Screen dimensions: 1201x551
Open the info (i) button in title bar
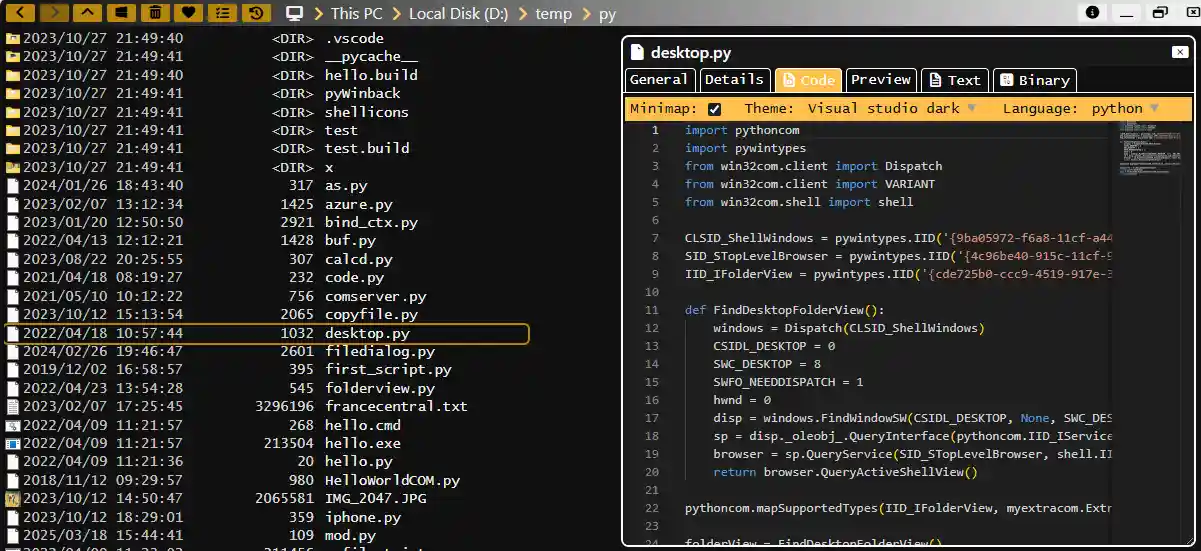tap(1092, 12)
